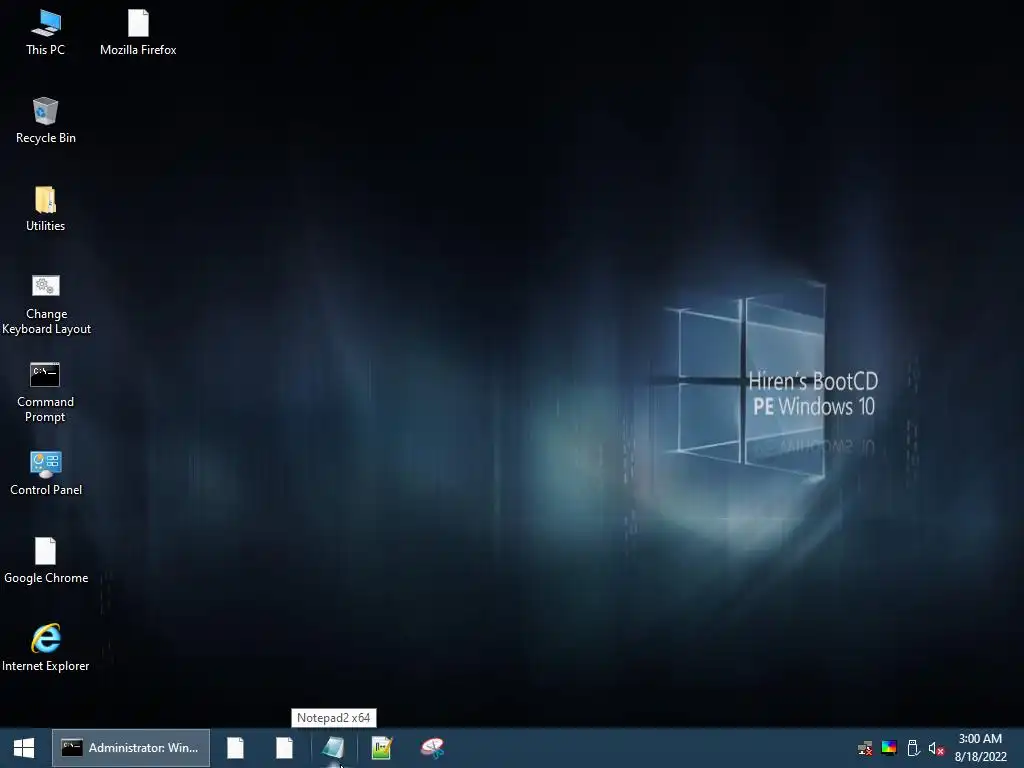Open the Windows Start menu
The height and width of the screenshot is (768, 1024).
[24, 748]
